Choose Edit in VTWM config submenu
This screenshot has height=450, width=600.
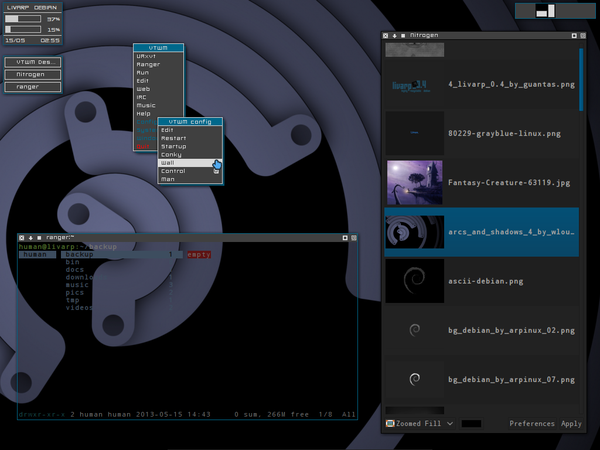pyautogui.click(x=190, y=130)
